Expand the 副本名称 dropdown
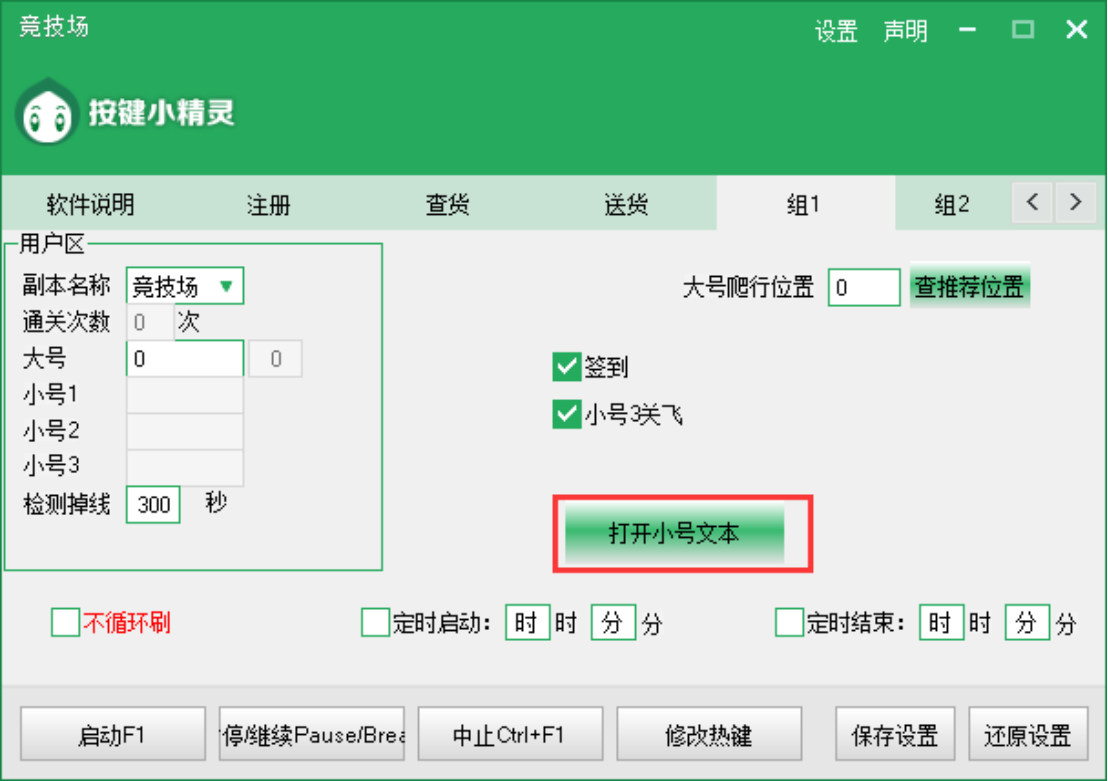 pos(185,287)
